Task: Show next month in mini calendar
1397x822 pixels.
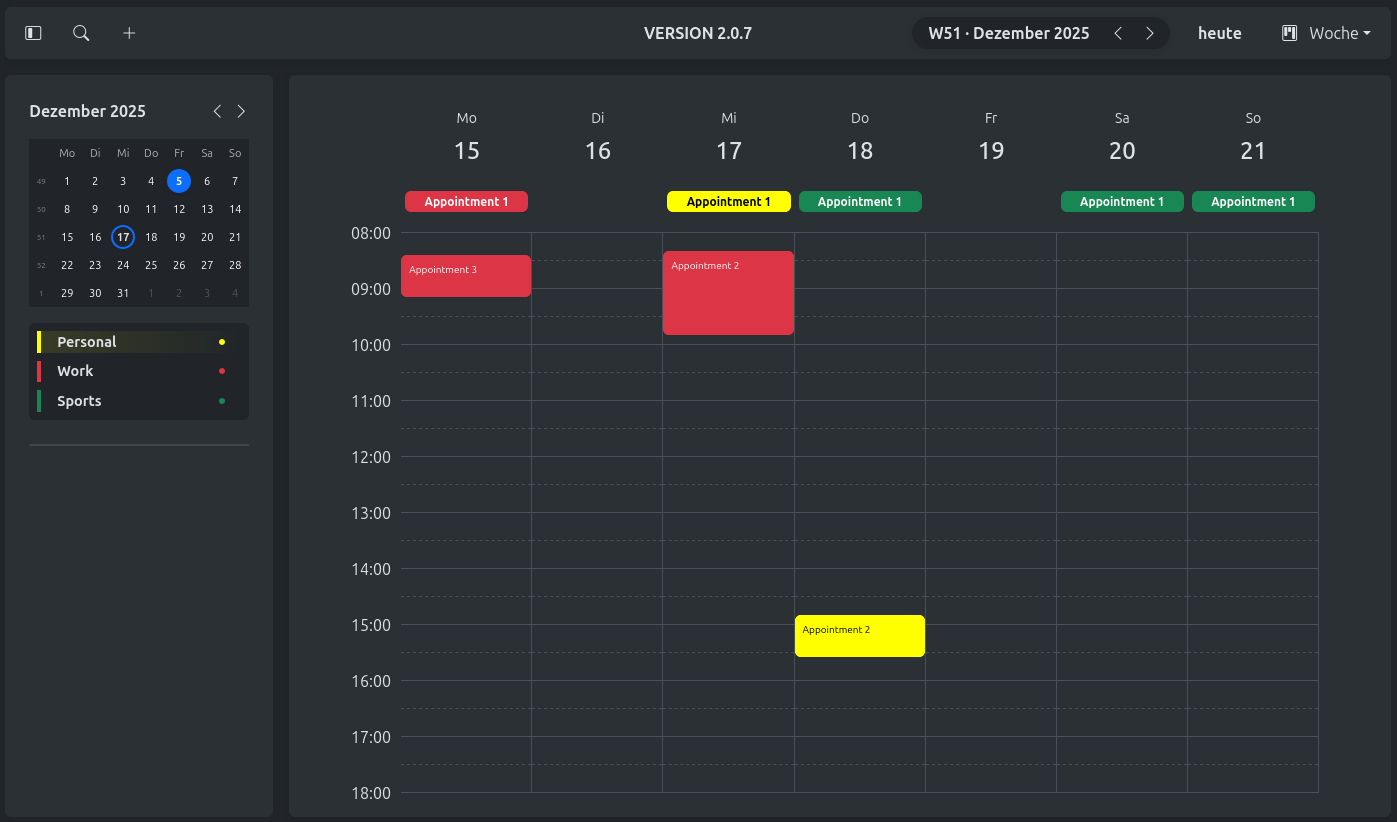Action: click(241, 111)
